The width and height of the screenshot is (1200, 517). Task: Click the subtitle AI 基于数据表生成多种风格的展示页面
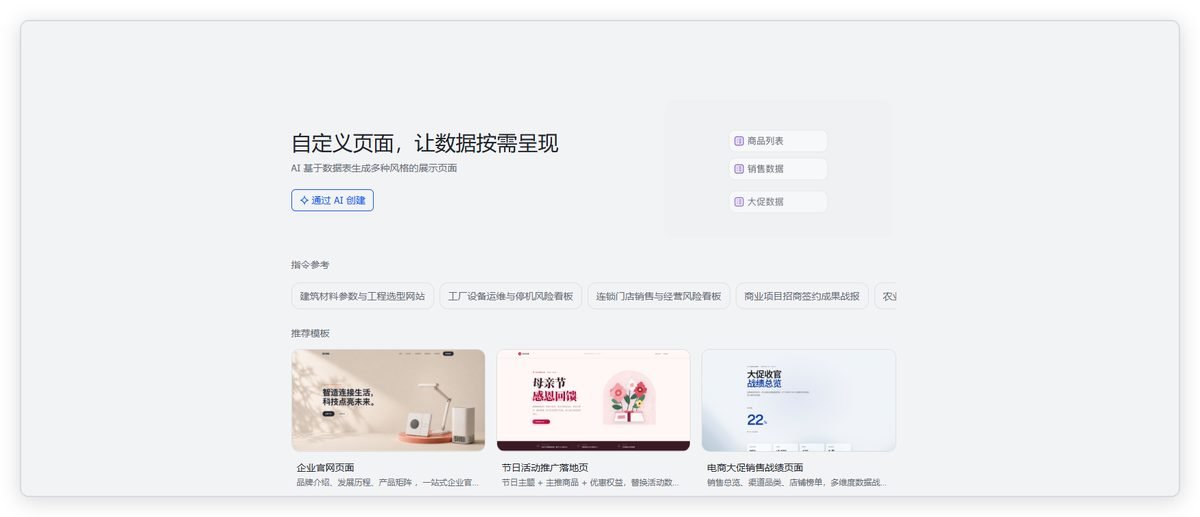[x=374, y=168]
